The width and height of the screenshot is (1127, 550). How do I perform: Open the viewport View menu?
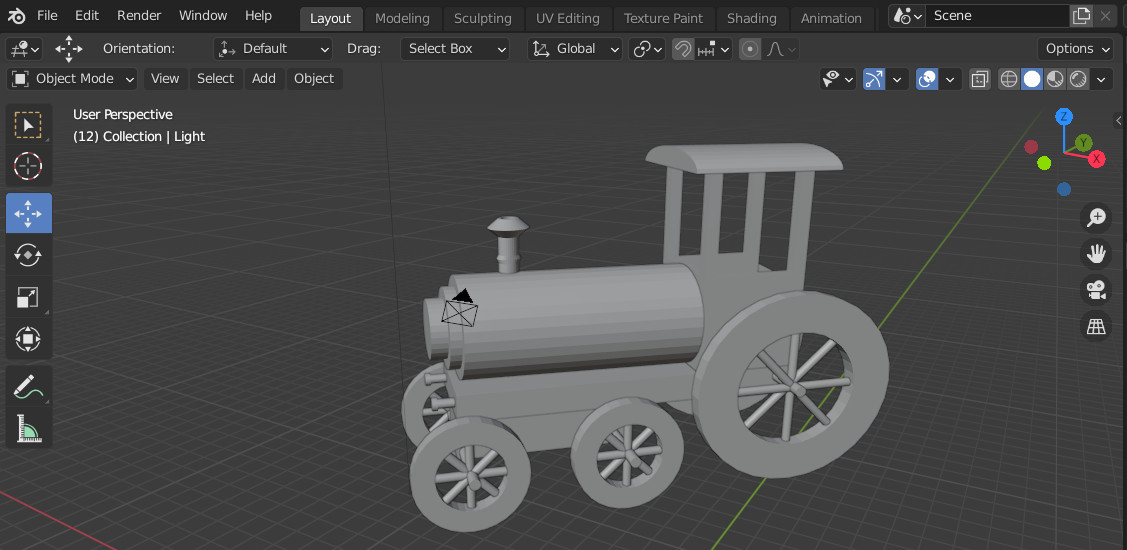[165, 79]
